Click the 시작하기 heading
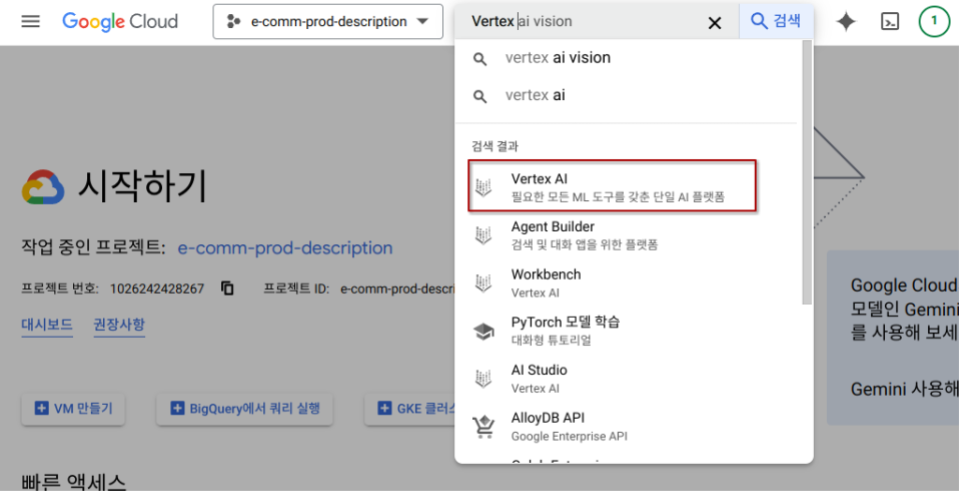 click(x=143, y=186)
